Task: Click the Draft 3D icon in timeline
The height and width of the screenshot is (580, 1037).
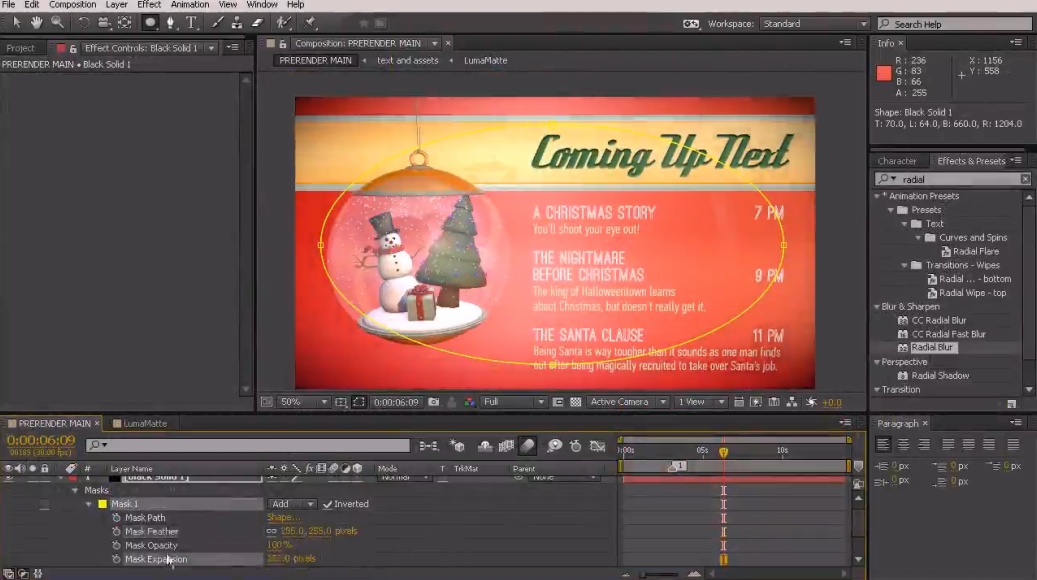Action: (x=456, y=446)
